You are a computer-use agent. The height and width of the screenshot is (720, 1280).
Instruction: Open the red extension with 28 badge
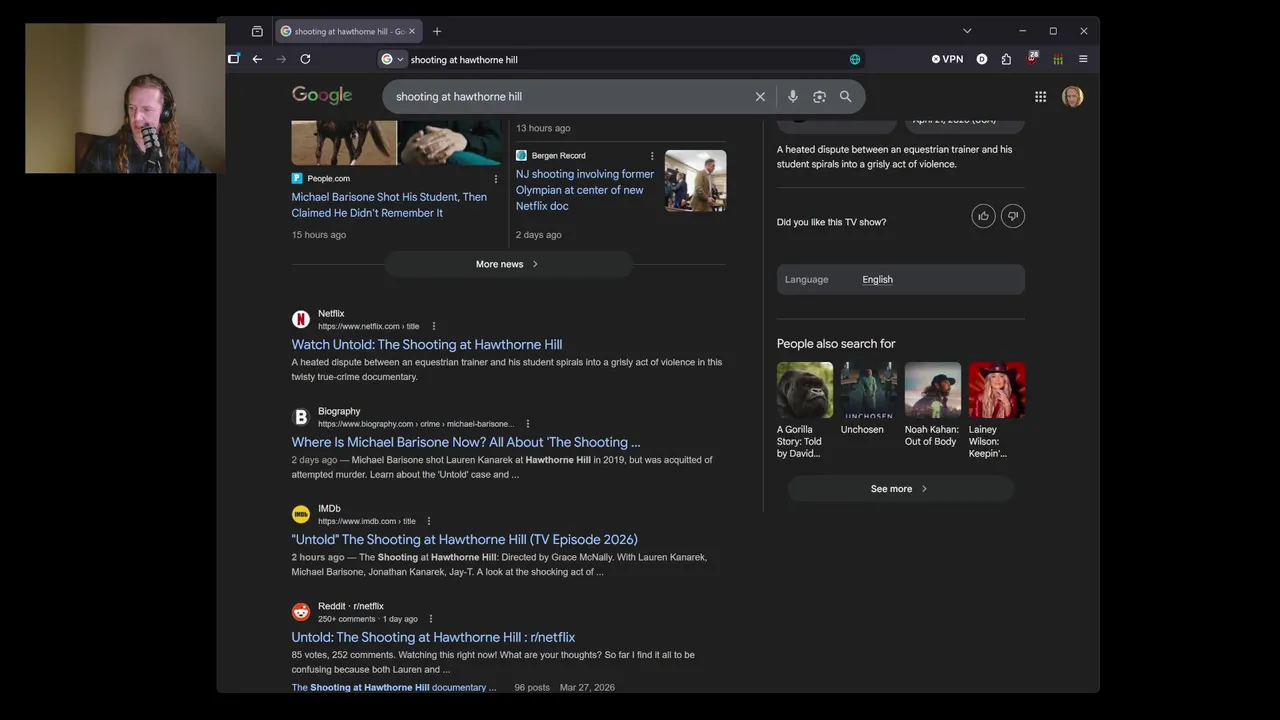click(x=1032, y=58)
